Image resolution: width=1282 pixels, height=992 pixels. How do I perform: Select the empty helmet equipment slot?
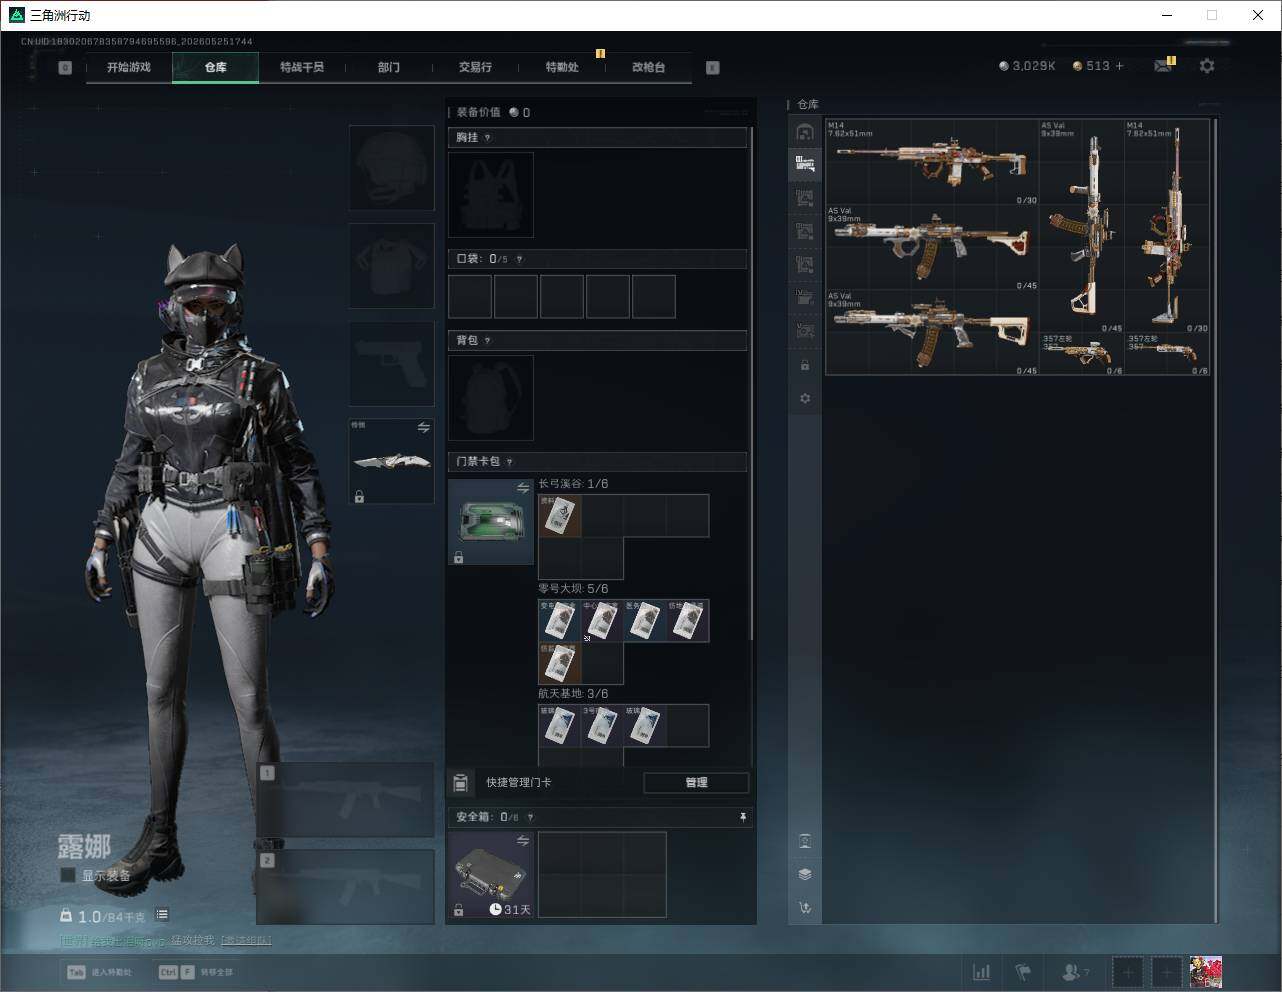pos(391,168)
